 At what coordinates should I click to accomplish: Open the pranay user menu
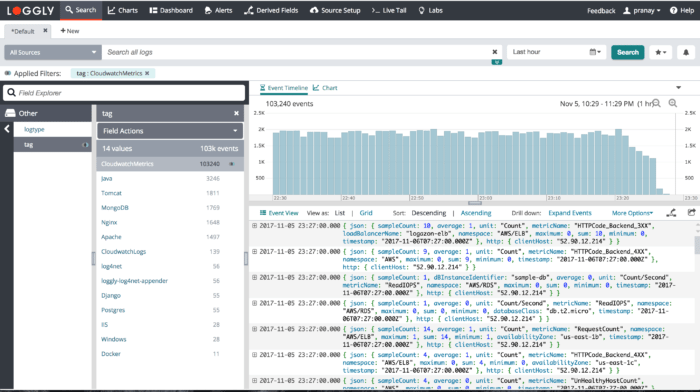tap(642, 10)
